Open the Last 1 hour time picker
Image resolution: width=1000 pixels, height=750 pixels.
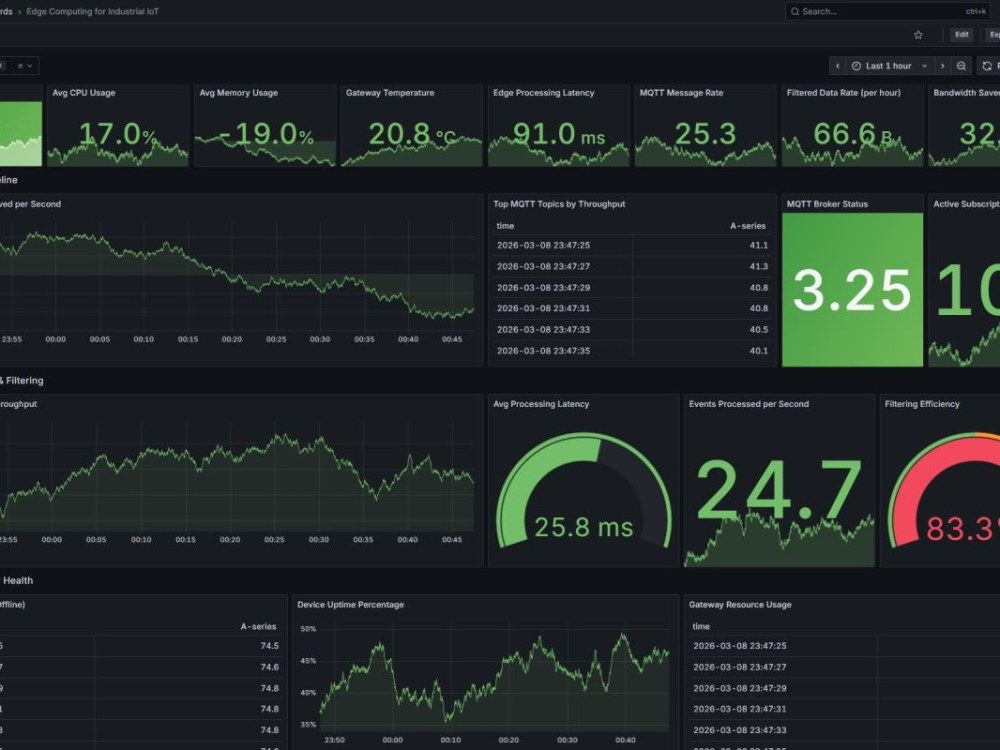pyautogui.click(x=889, y=66)
